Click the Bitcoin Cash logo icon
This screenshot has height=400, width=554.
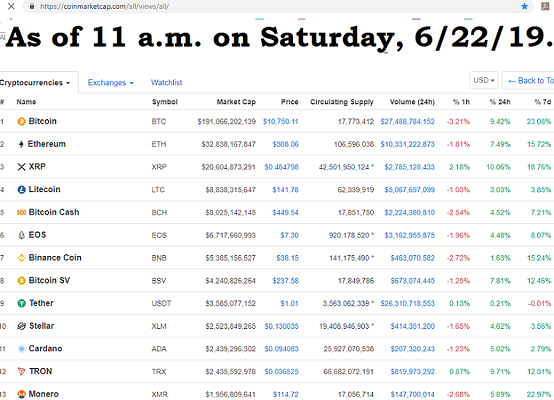point(22,212)
